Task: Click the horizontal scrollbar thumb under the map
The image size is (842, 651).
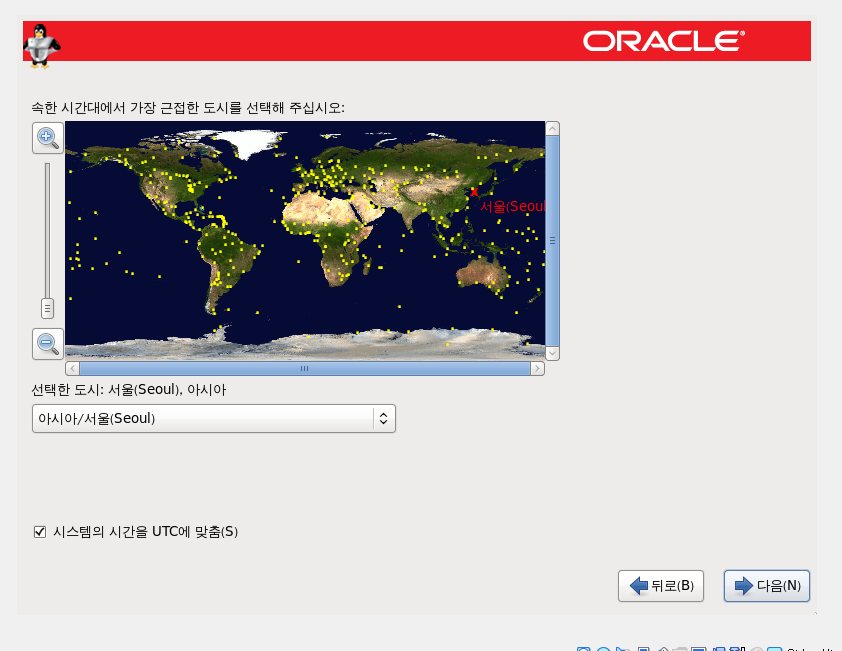Action: point(304,368)
